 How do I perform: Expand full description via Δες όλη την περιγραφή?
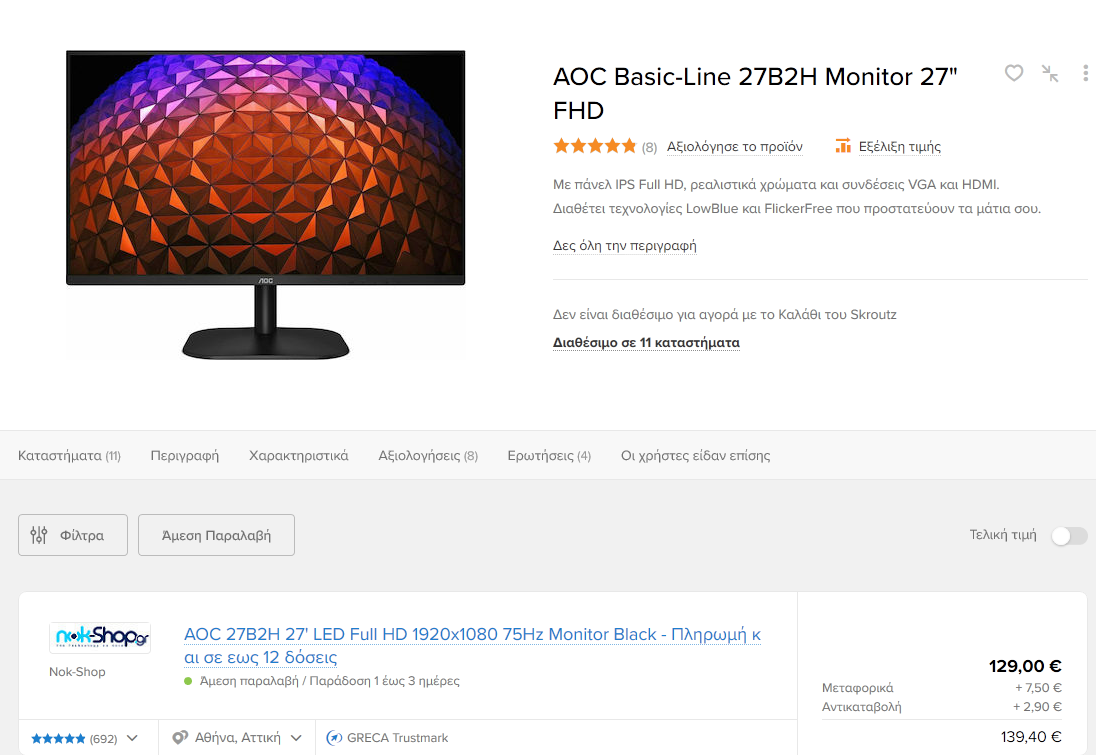click(x=624, y=245)
